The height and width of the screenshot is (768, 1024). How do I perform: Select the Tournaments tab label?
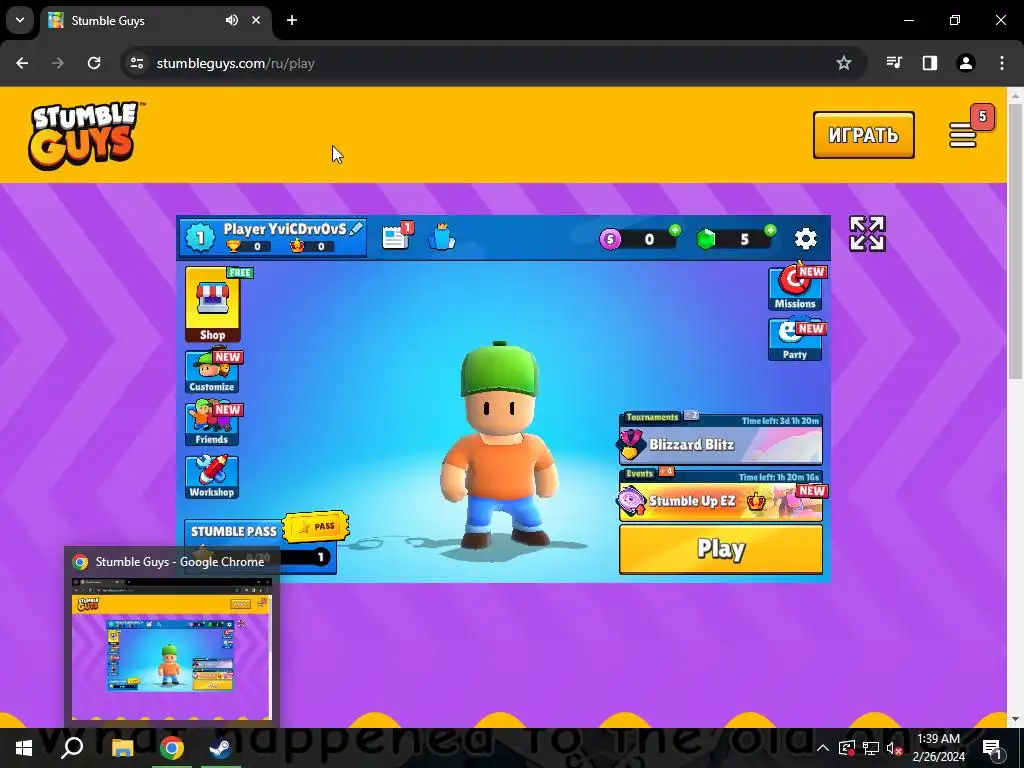(x=652, y=417)
